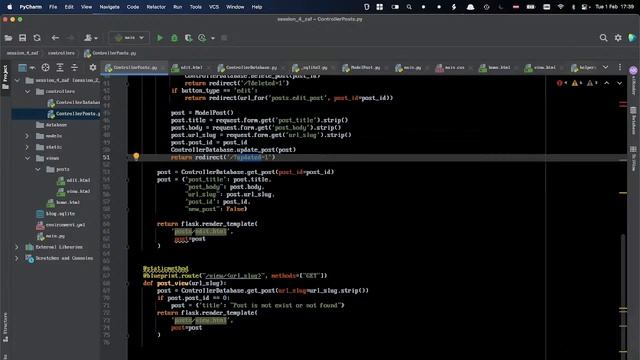Switch to the edit.html editor tab
The height and width of the screenshot is (360, 640).
(191, 67)
